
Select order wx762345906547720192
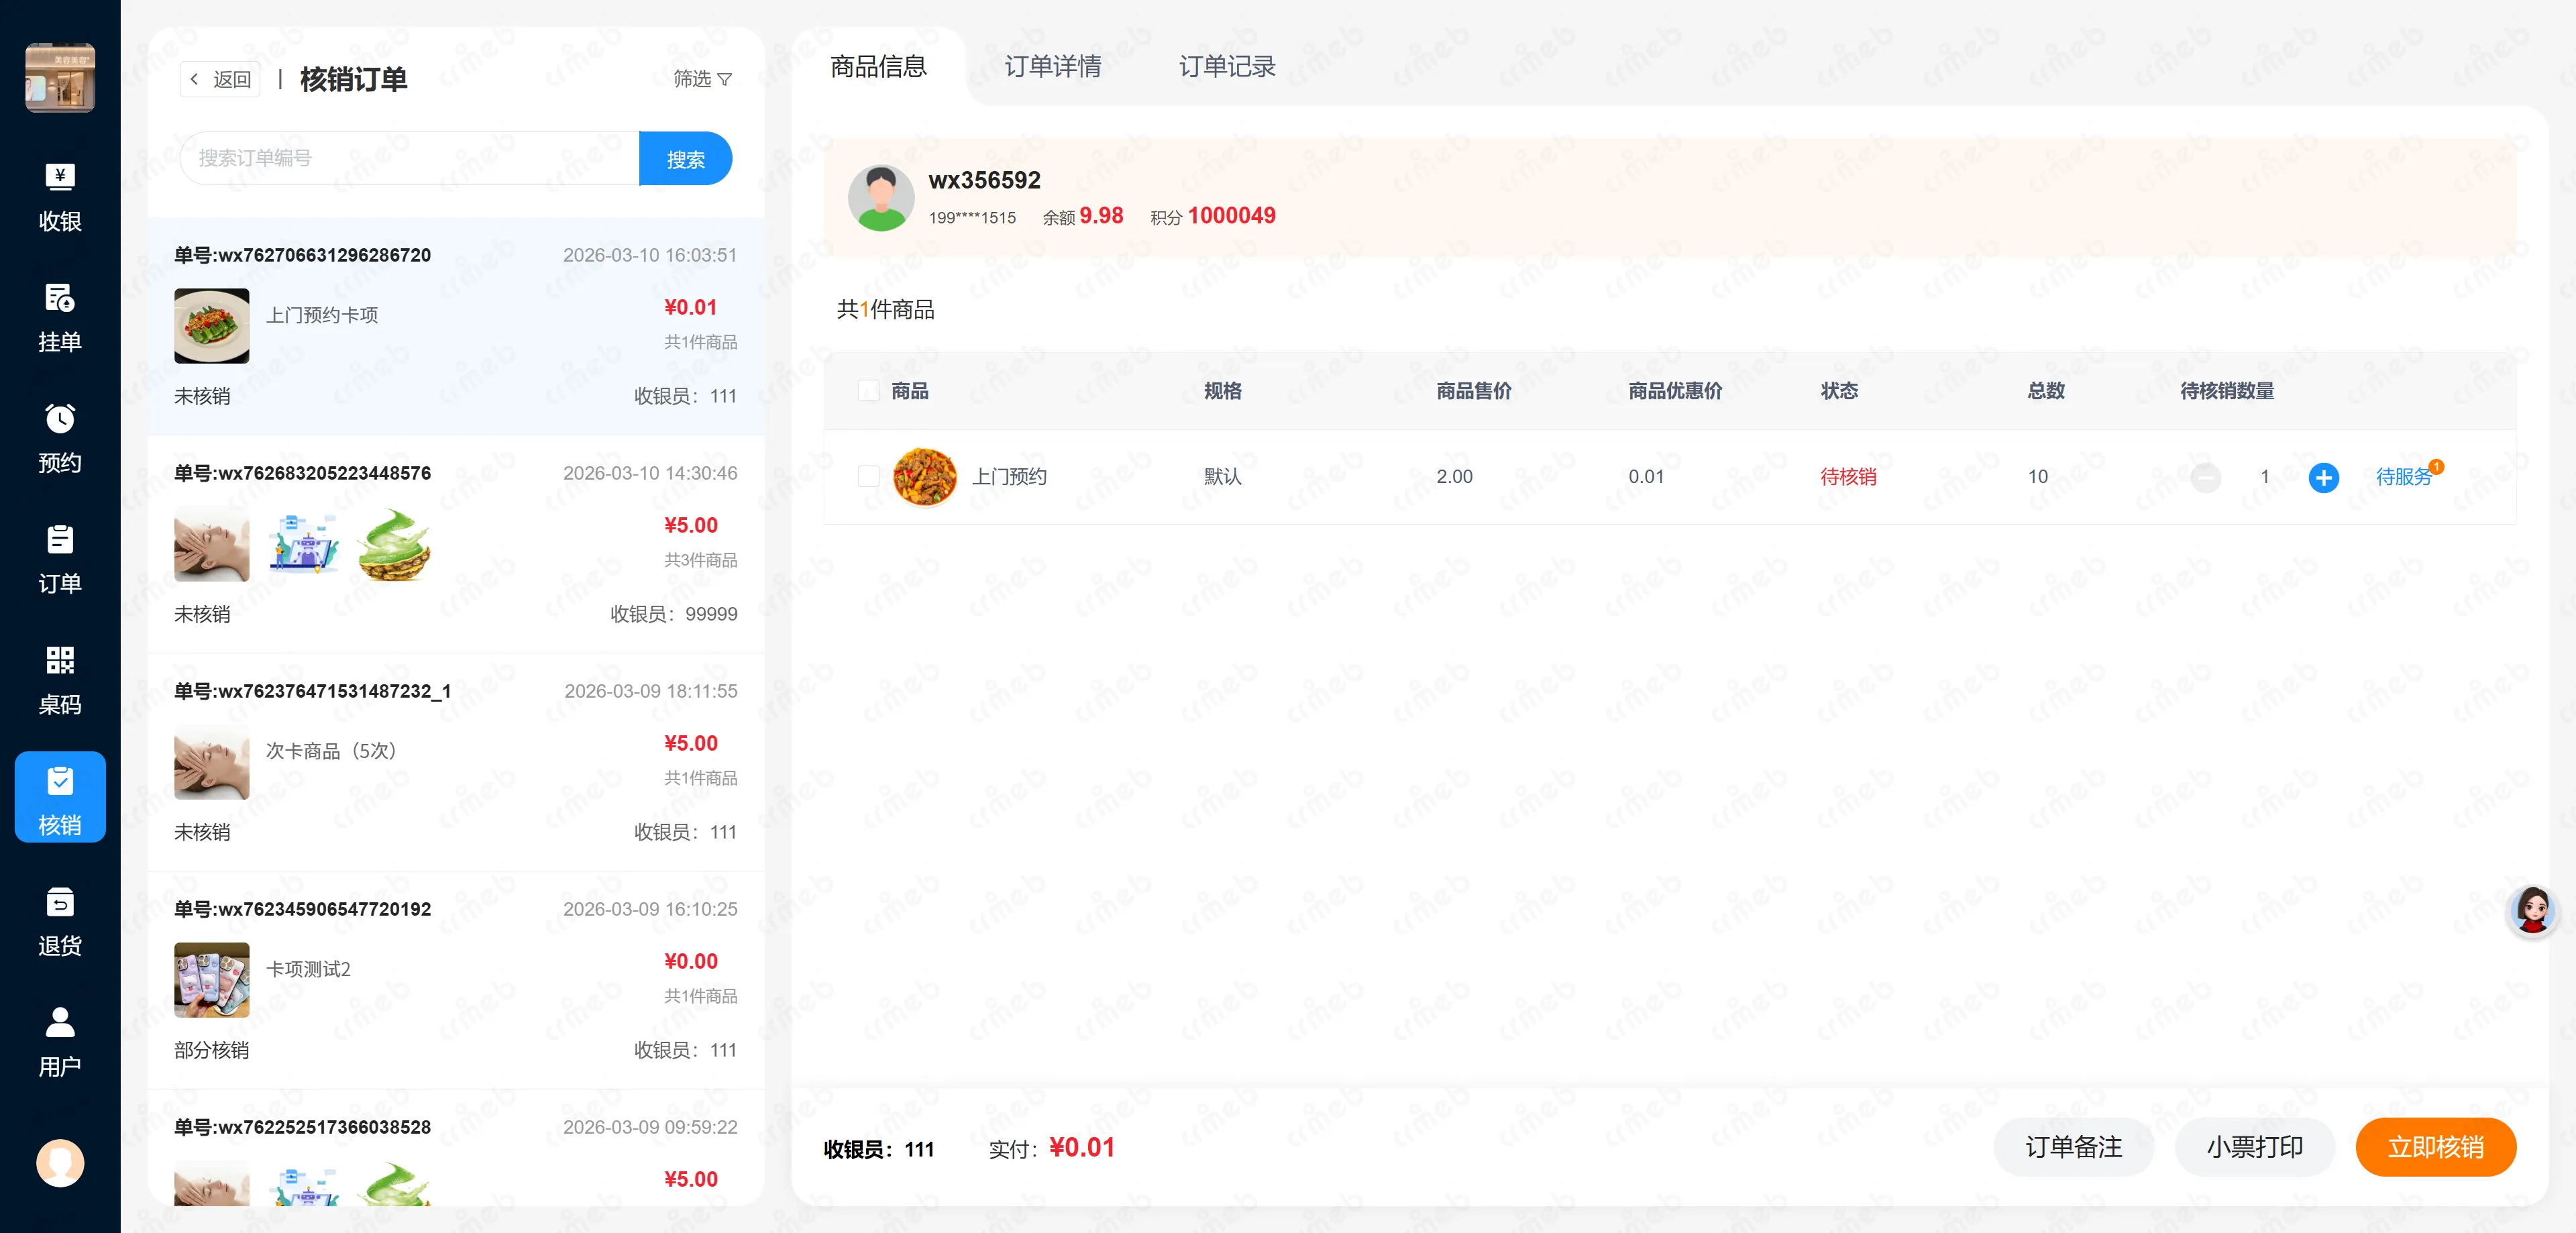(x=456, y=980)
